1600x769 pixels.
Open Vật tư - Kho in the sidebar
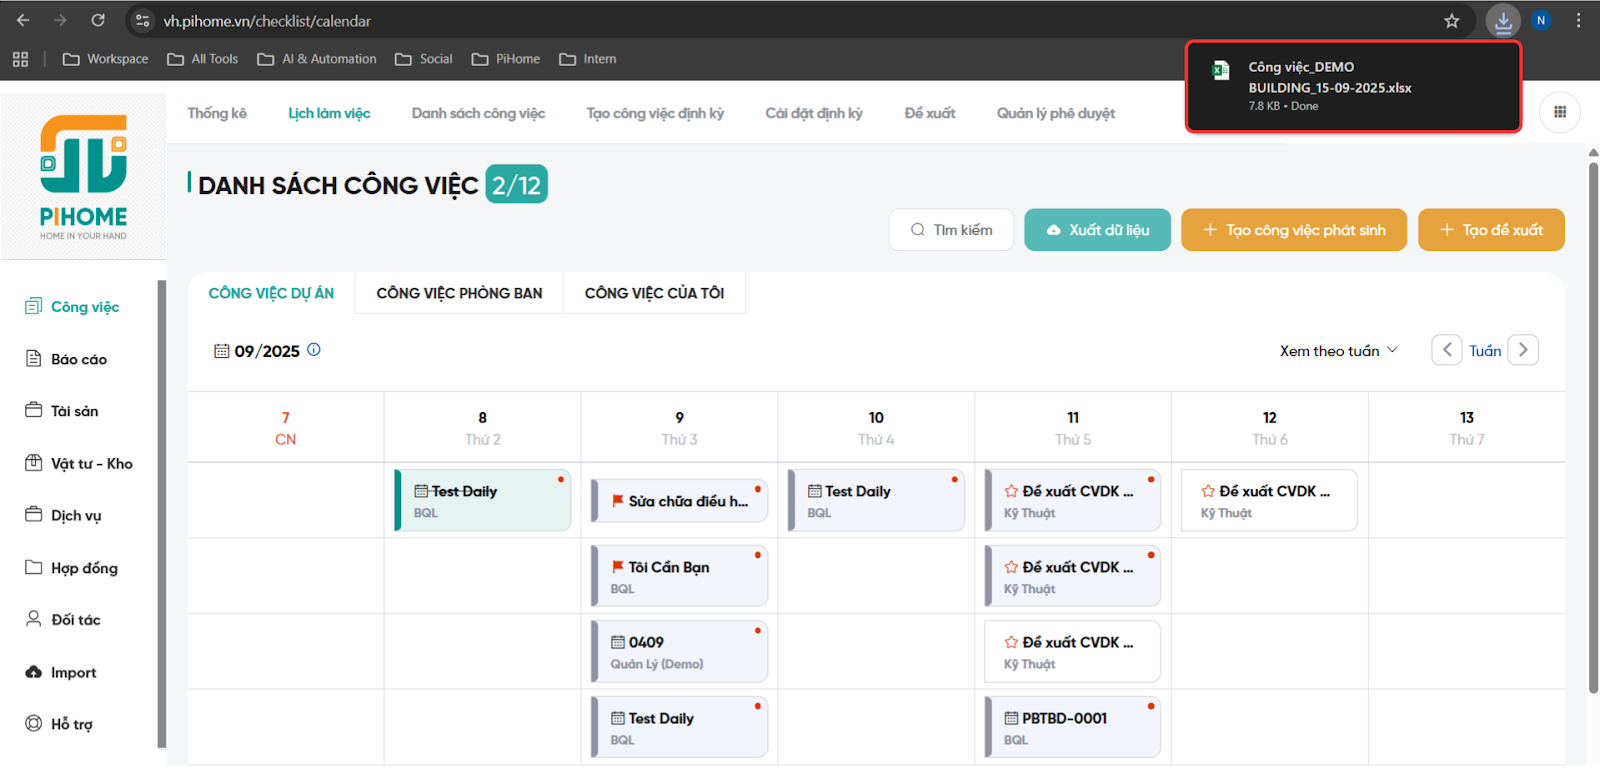pyautogui.click(x=91, y=464)
